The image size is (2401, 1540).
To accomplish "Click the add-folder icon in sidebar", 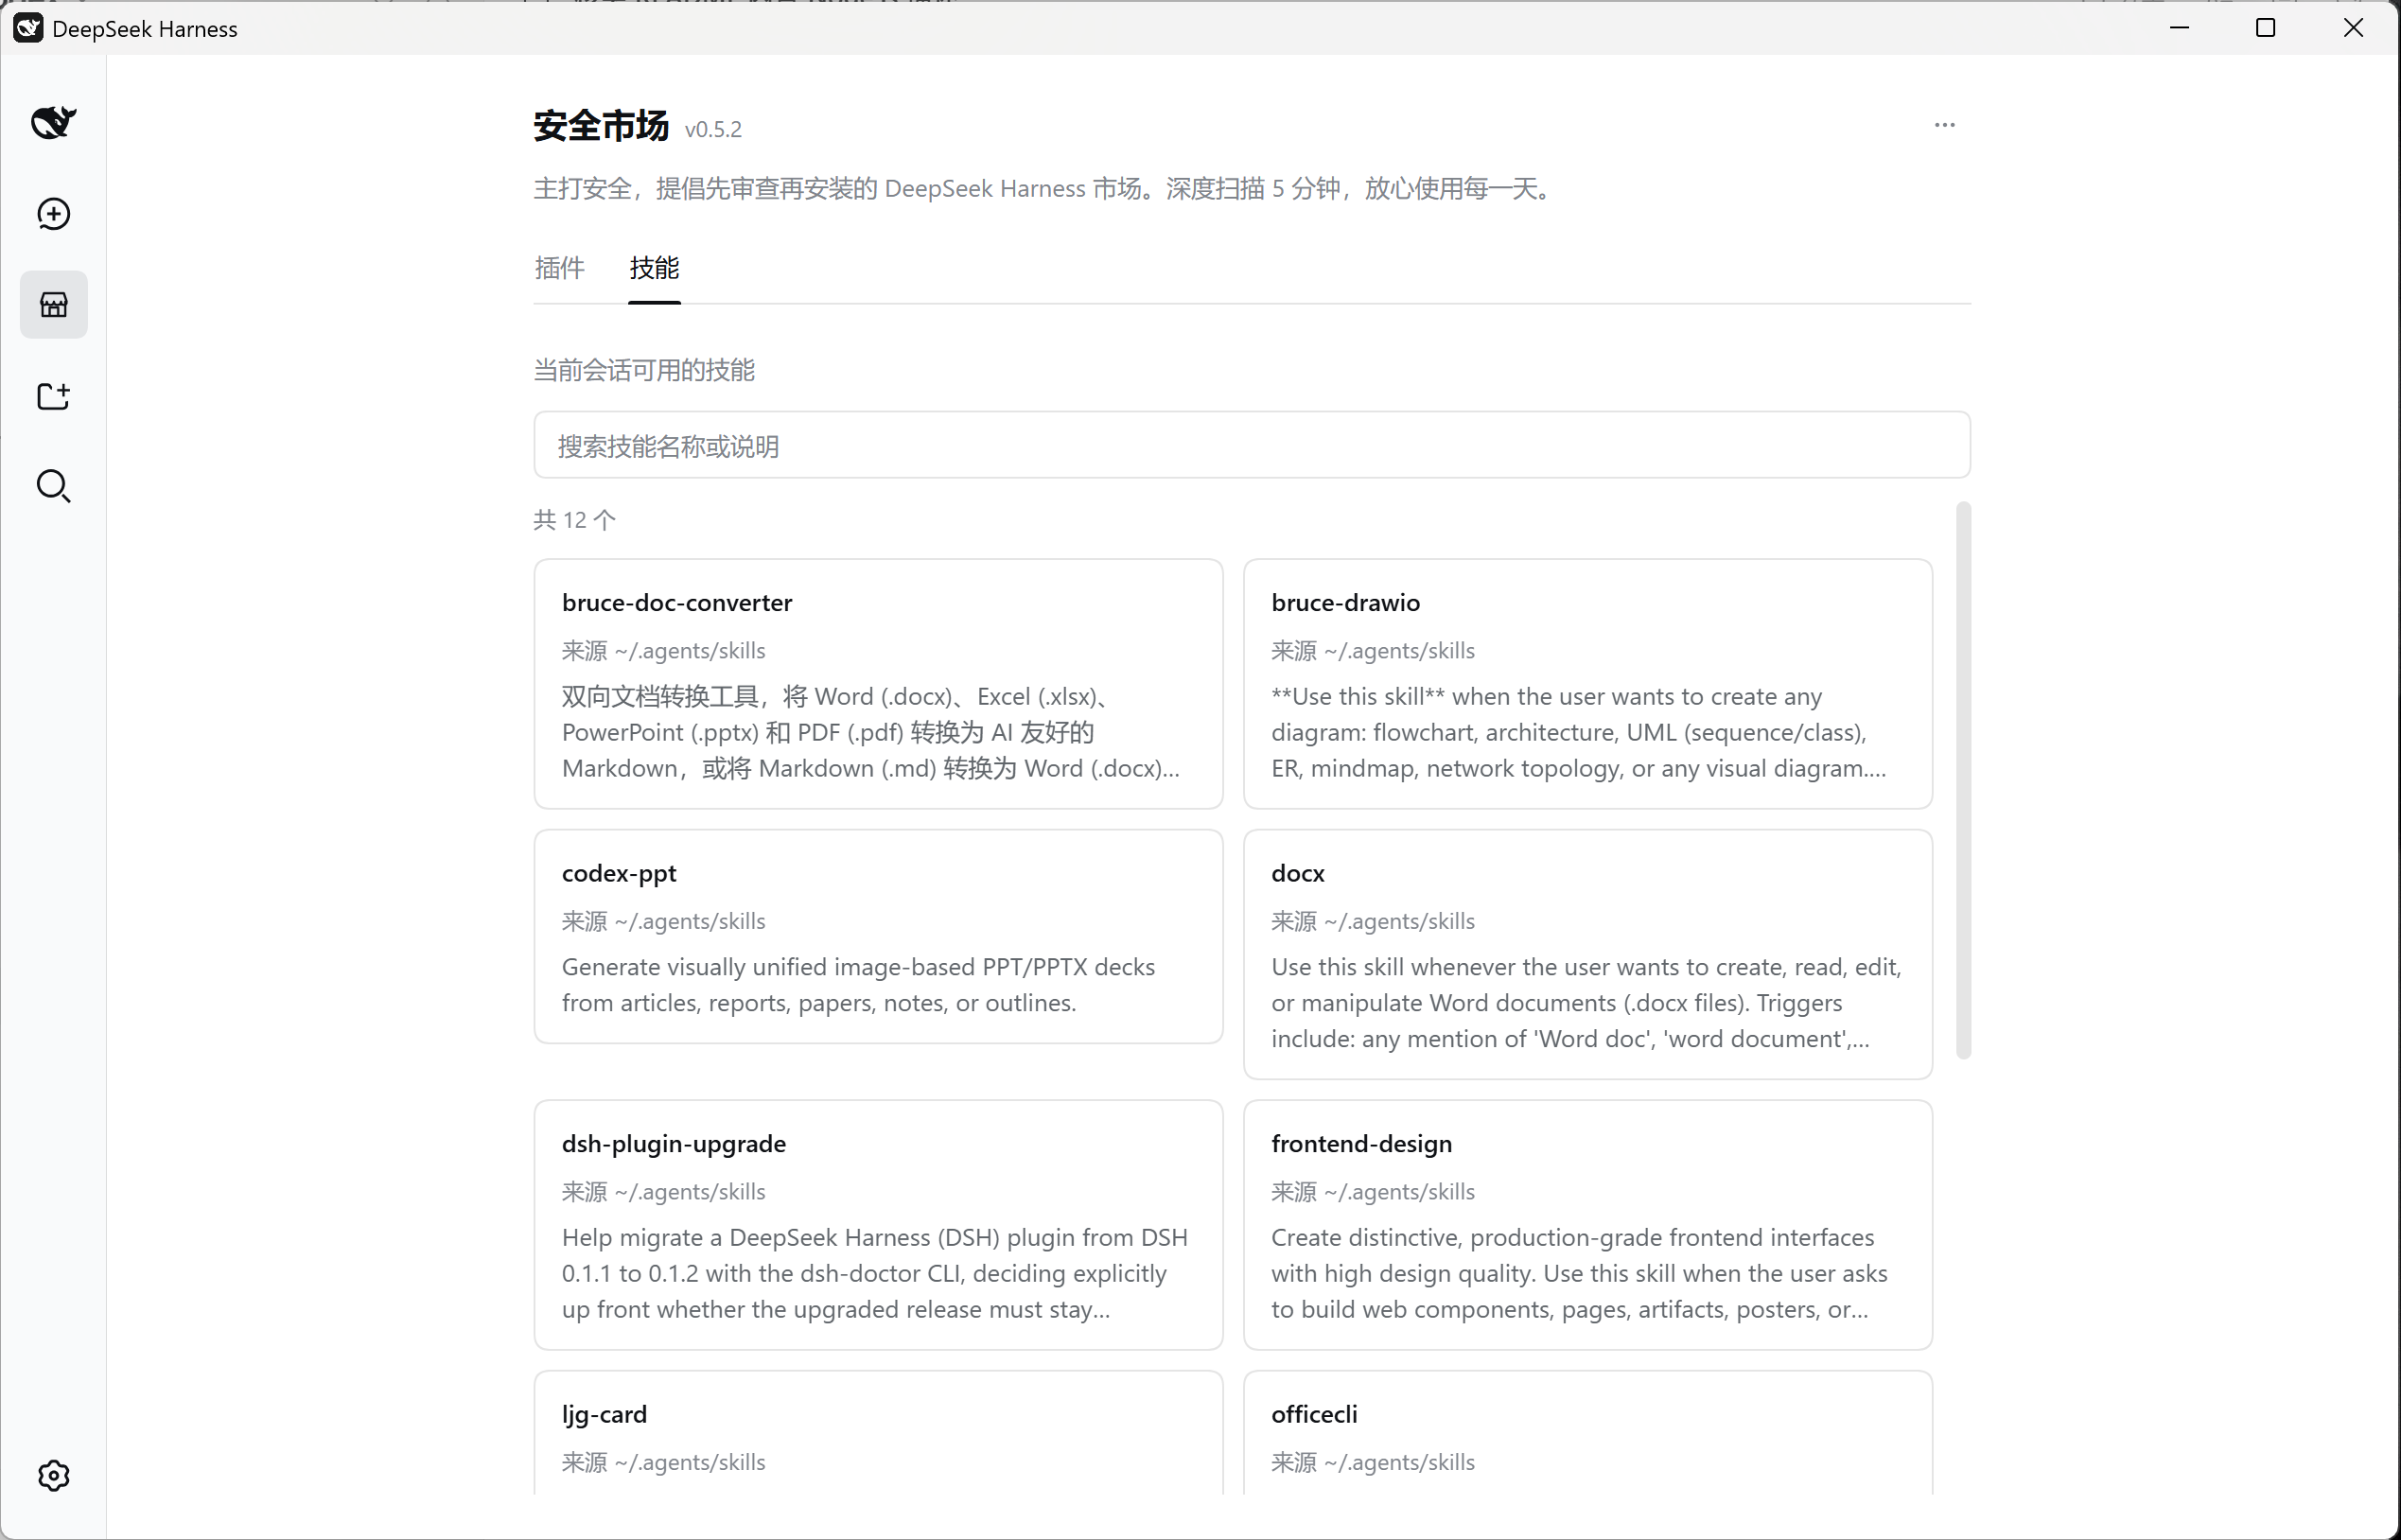I will point(53,396).
